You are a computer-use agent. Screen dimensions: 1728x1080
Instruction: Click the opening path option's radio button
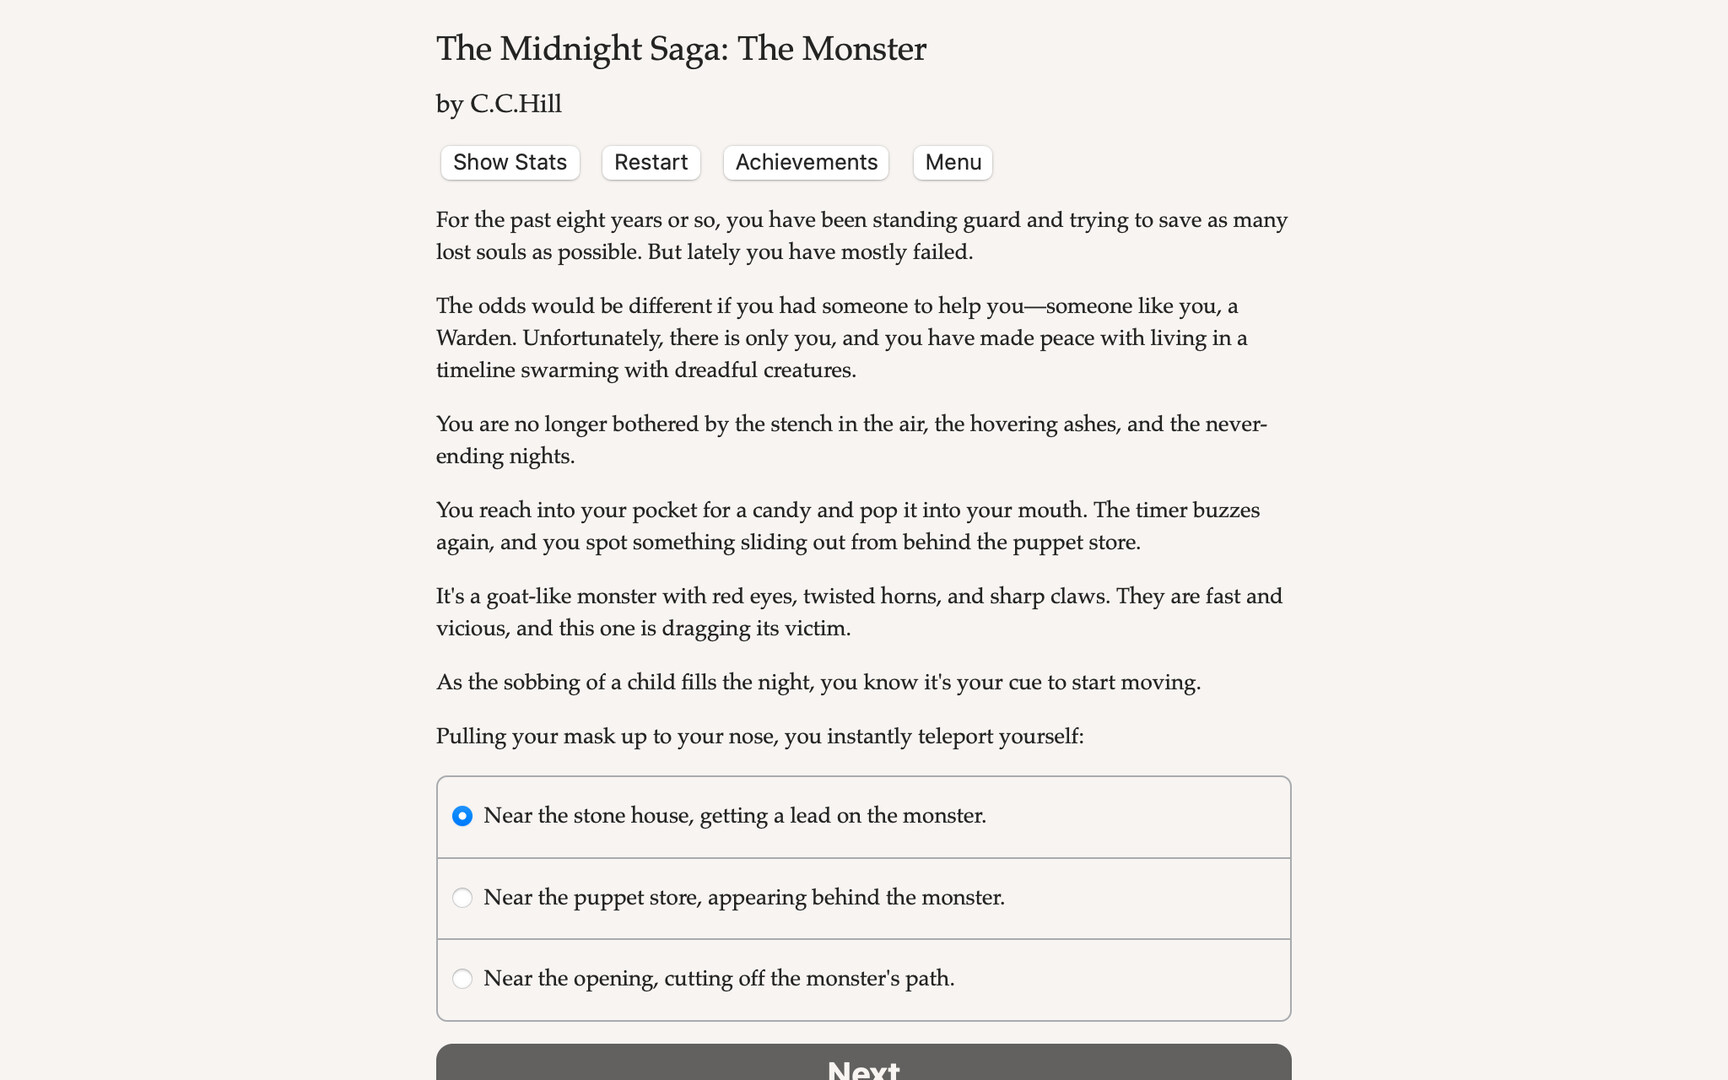click(462, 979)
